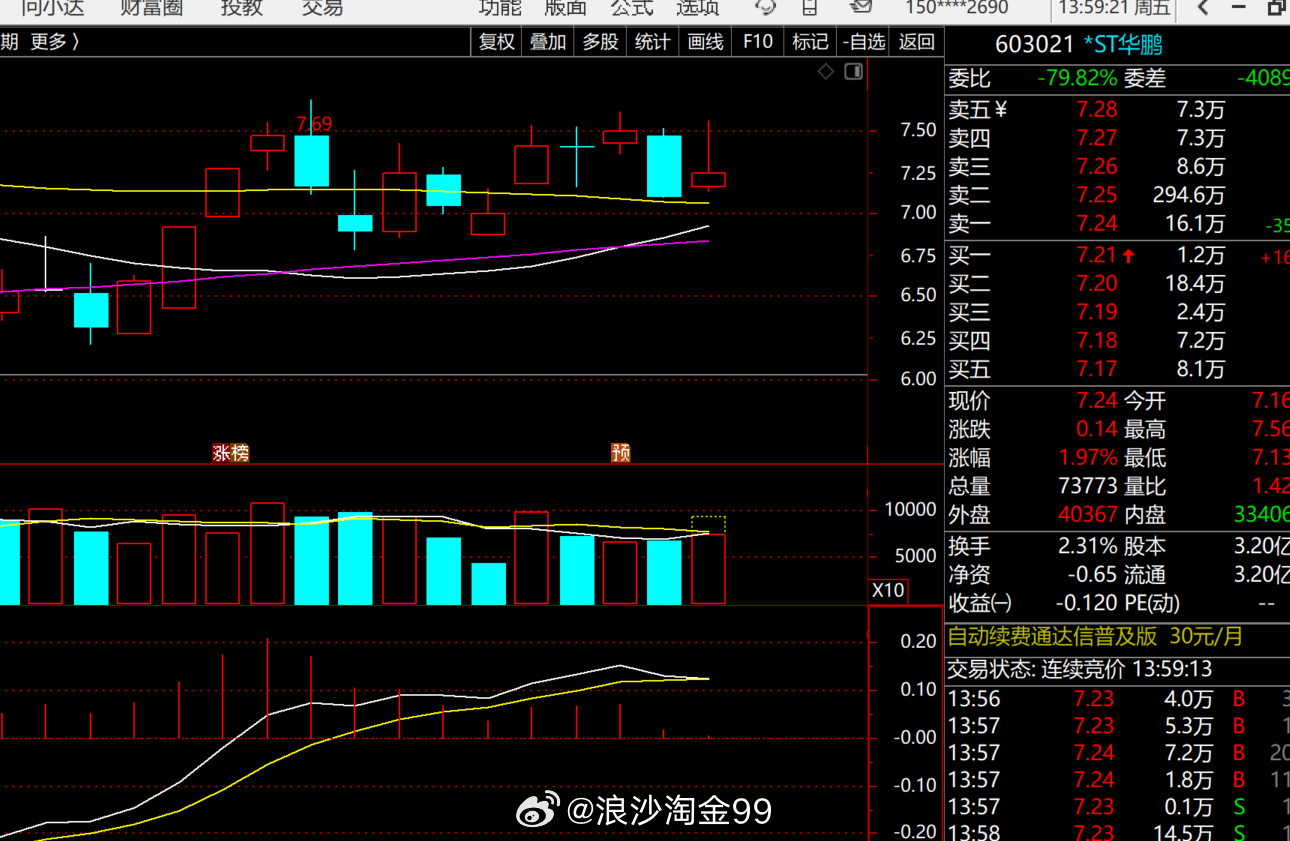Open F10 company information
The image size is (1290, 841).
pyautogui.click(x=758, y=42)
